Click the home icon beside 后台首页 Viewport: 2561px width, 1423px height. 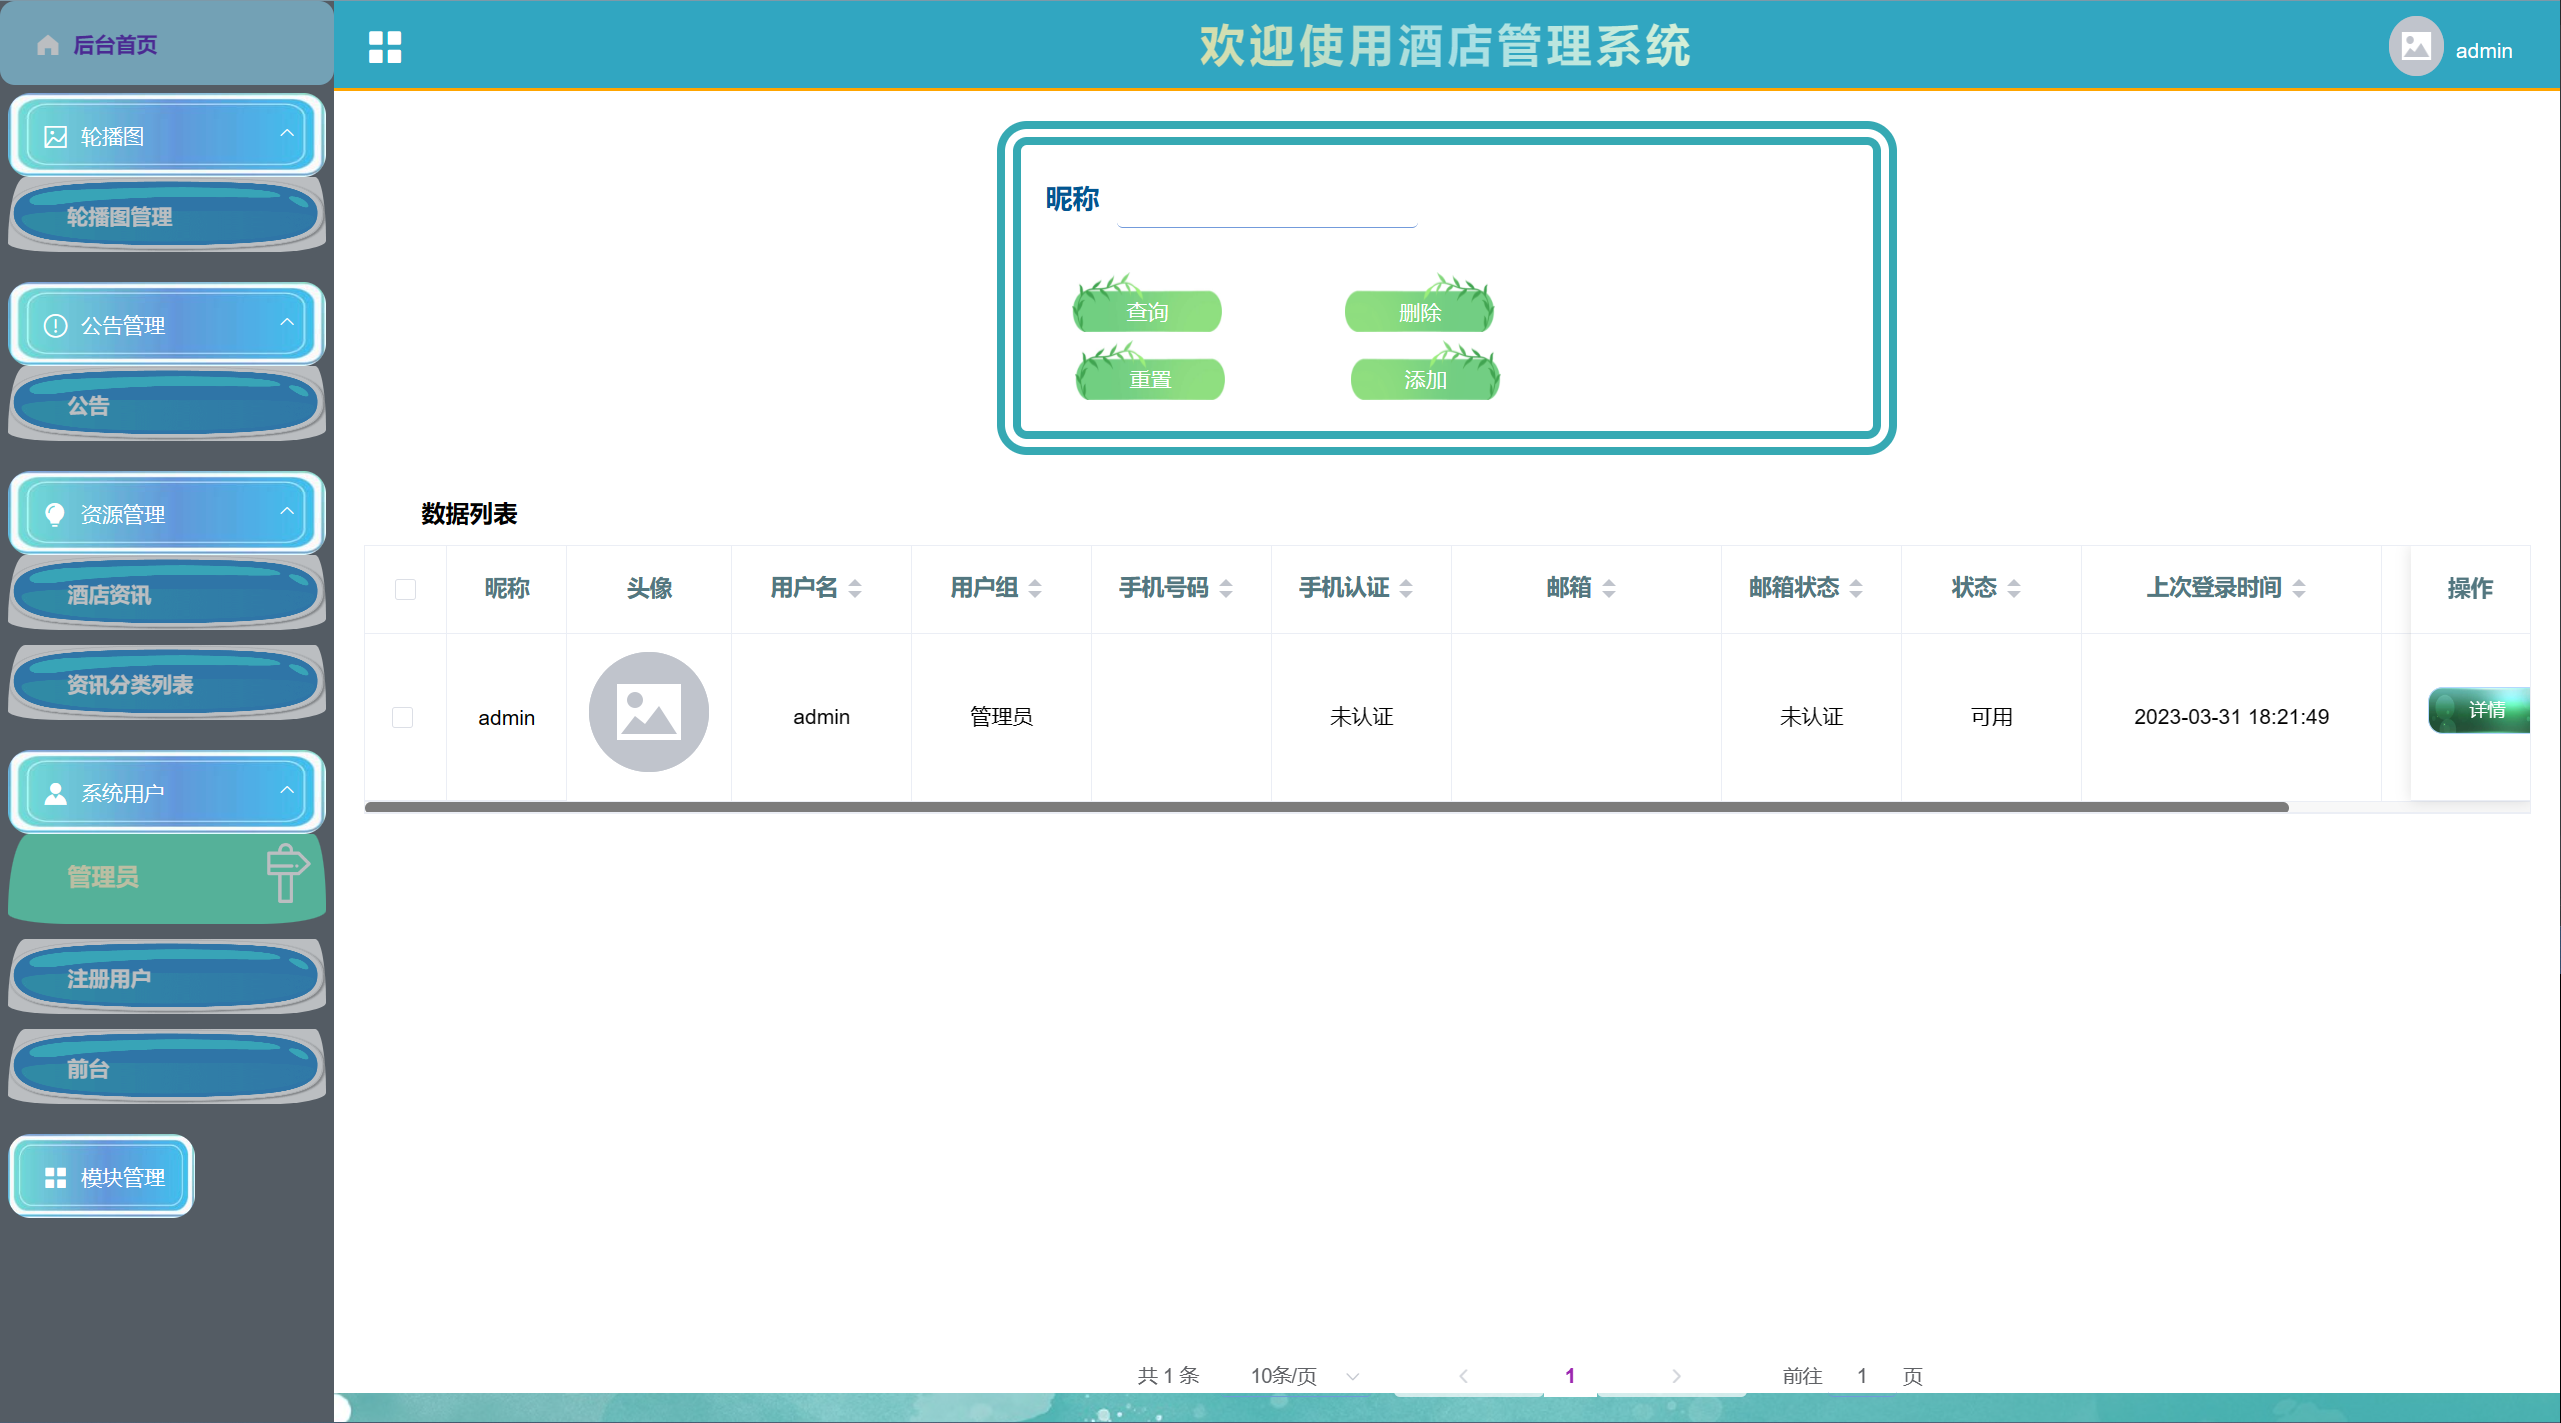click(47, 46)
